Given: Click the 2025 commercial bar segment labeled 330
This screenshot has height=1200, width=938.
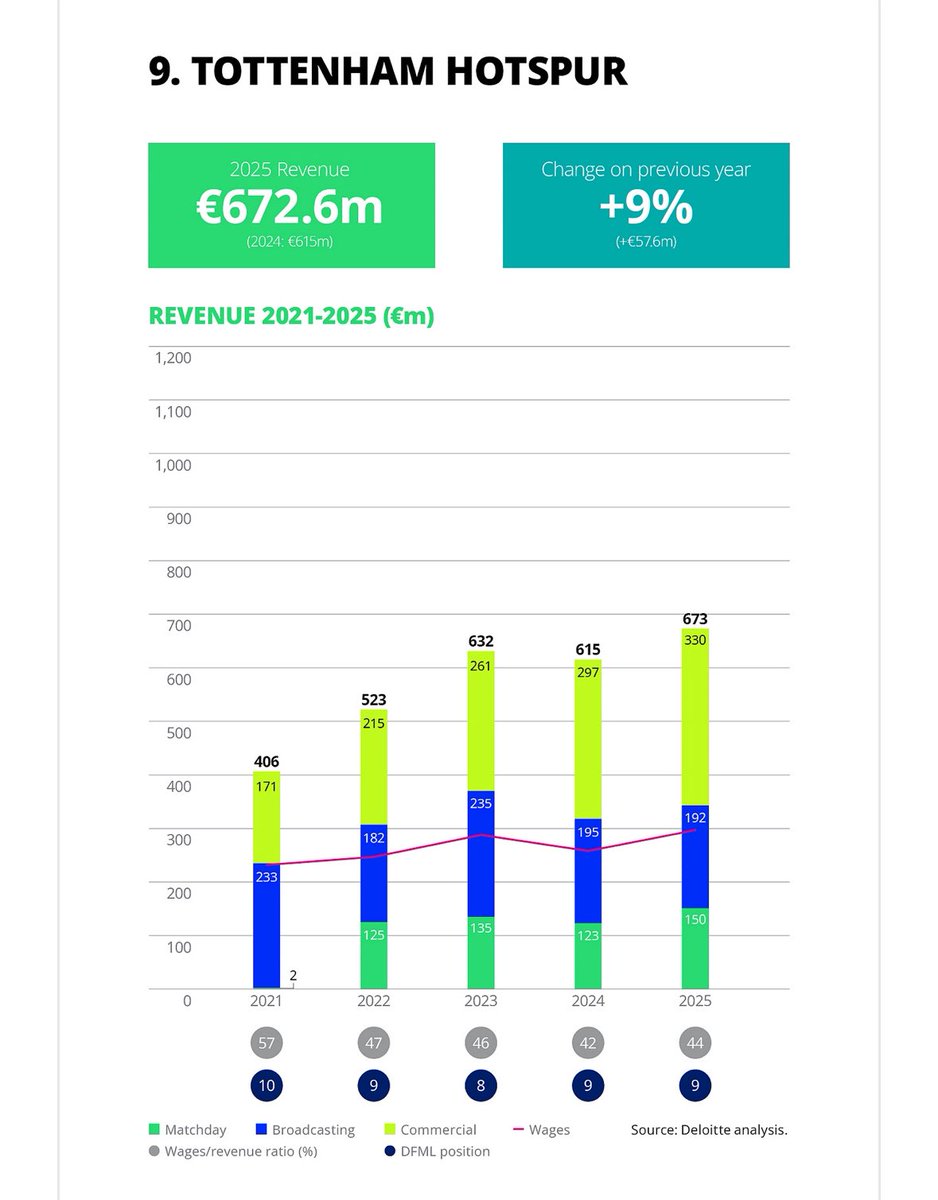Looking at the screenshot, I should [x=696, y=717].
